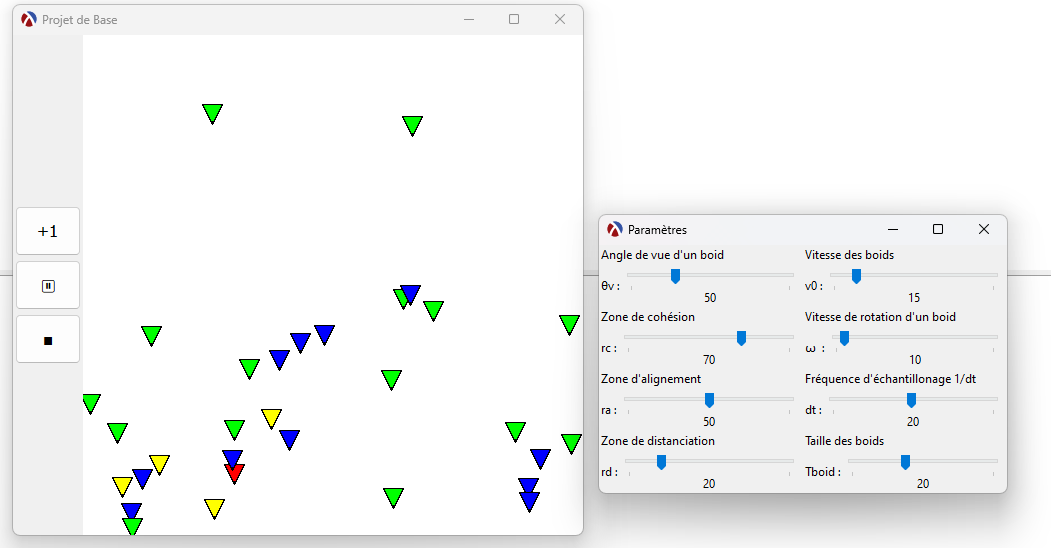This screenshot has height=548, width=1051.
Task: Click the Racket icon in Projet de Base title bar
Action: 28,19
